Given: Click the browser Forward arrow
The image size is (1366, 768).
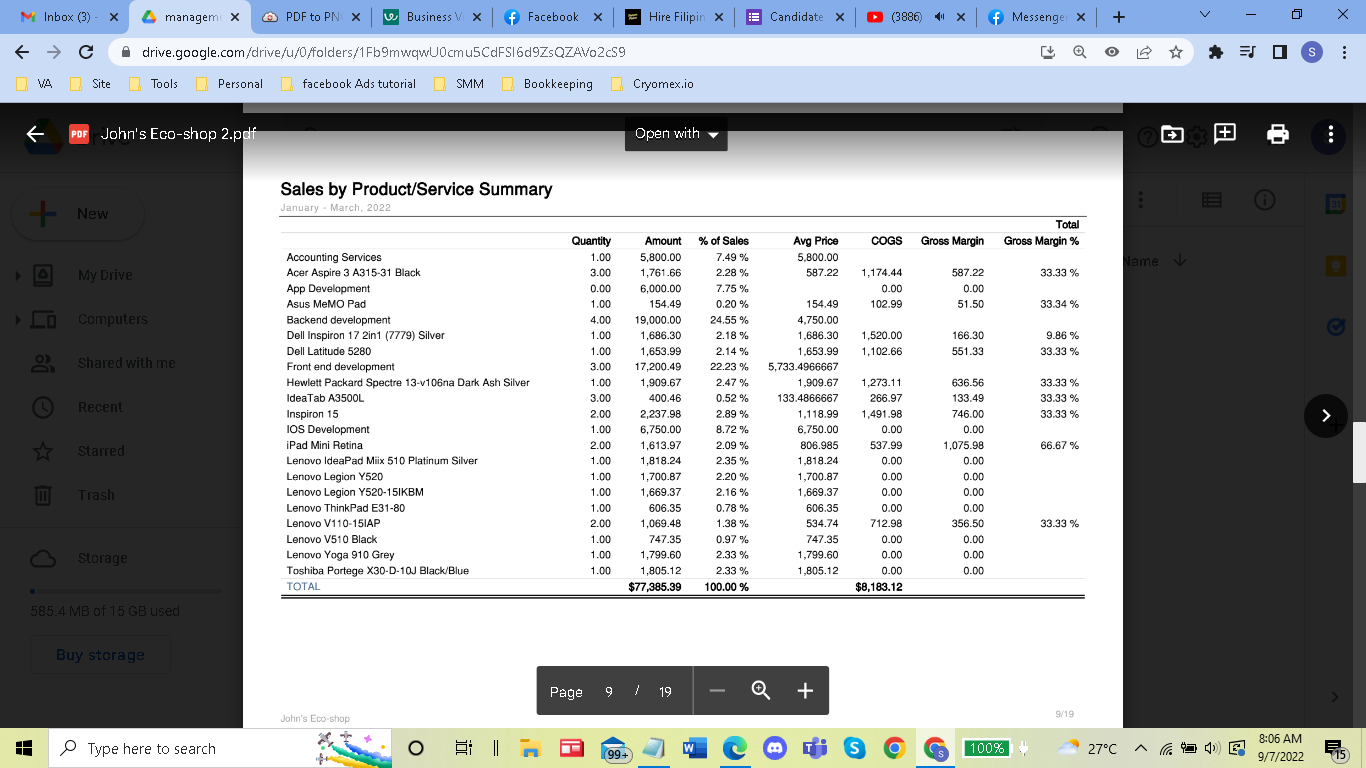Looking at the screenshot, I should (55, 52).
